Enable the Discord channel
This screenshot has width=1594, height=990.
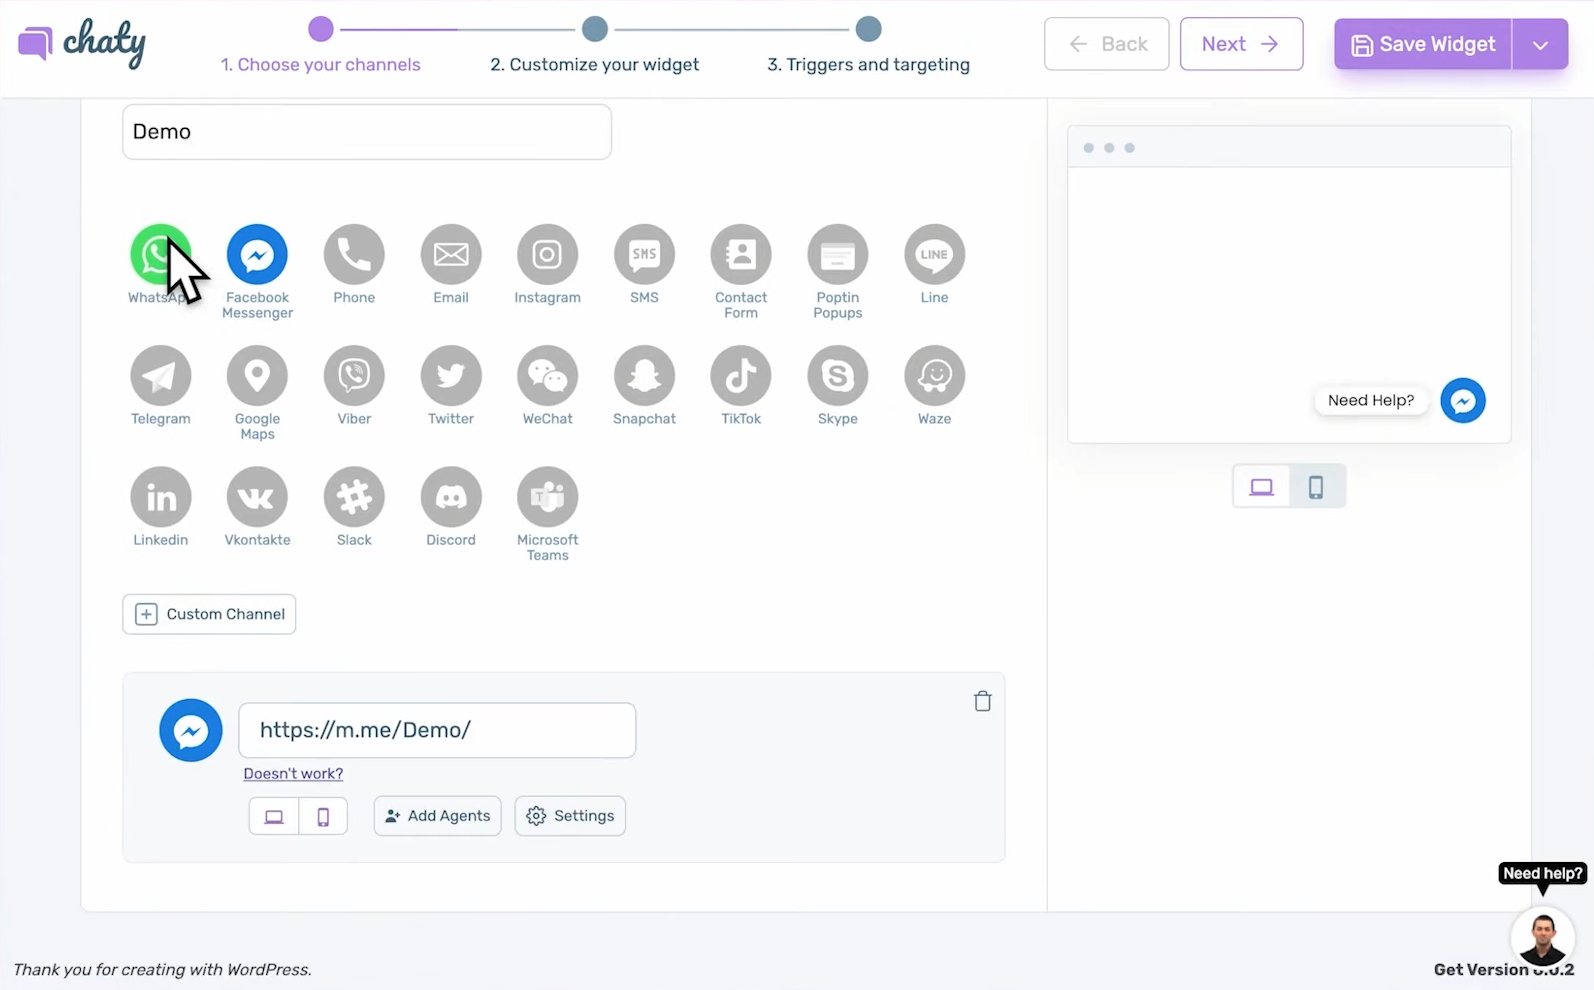click(x=451, y=497)
